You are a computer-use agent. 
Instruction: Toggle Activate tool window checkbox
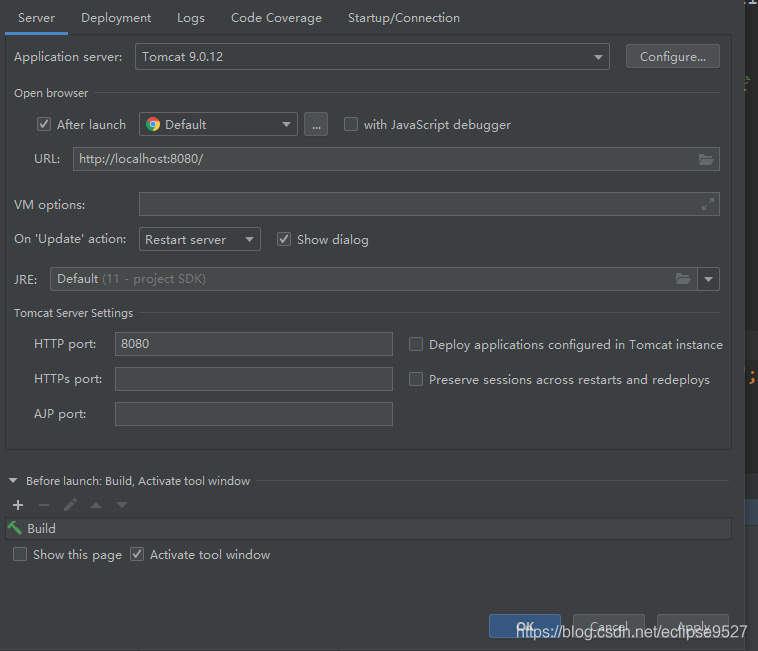(x=137, y=554)
